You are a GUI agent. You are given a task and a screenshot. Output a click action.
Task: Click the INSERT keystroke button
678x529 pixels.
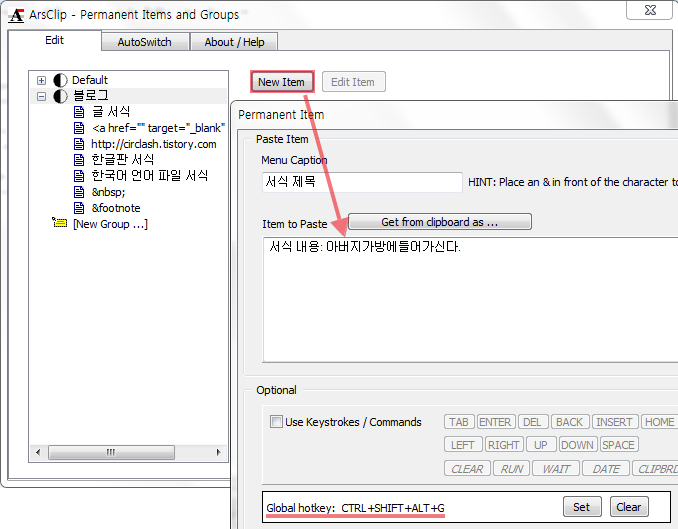[615, 422]
